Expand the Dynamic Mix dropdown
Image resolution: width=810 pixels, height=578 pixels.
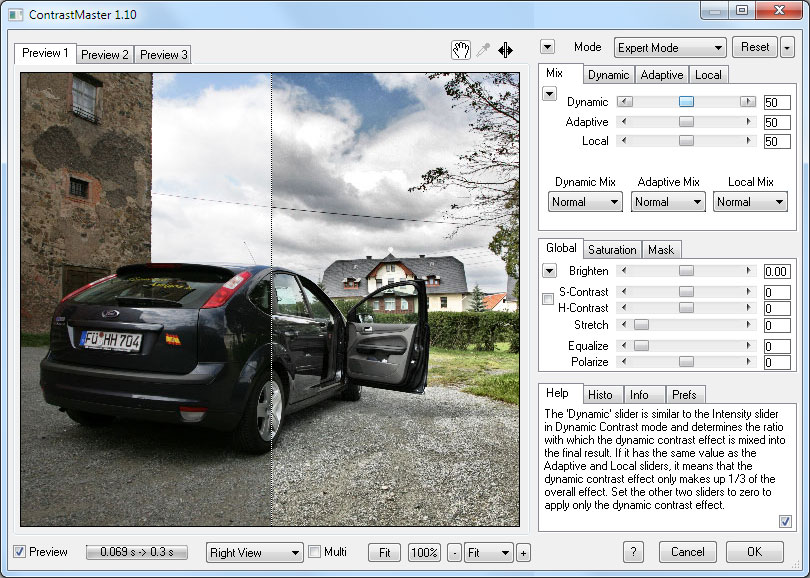pyautogui.click(x=586, y=201)
